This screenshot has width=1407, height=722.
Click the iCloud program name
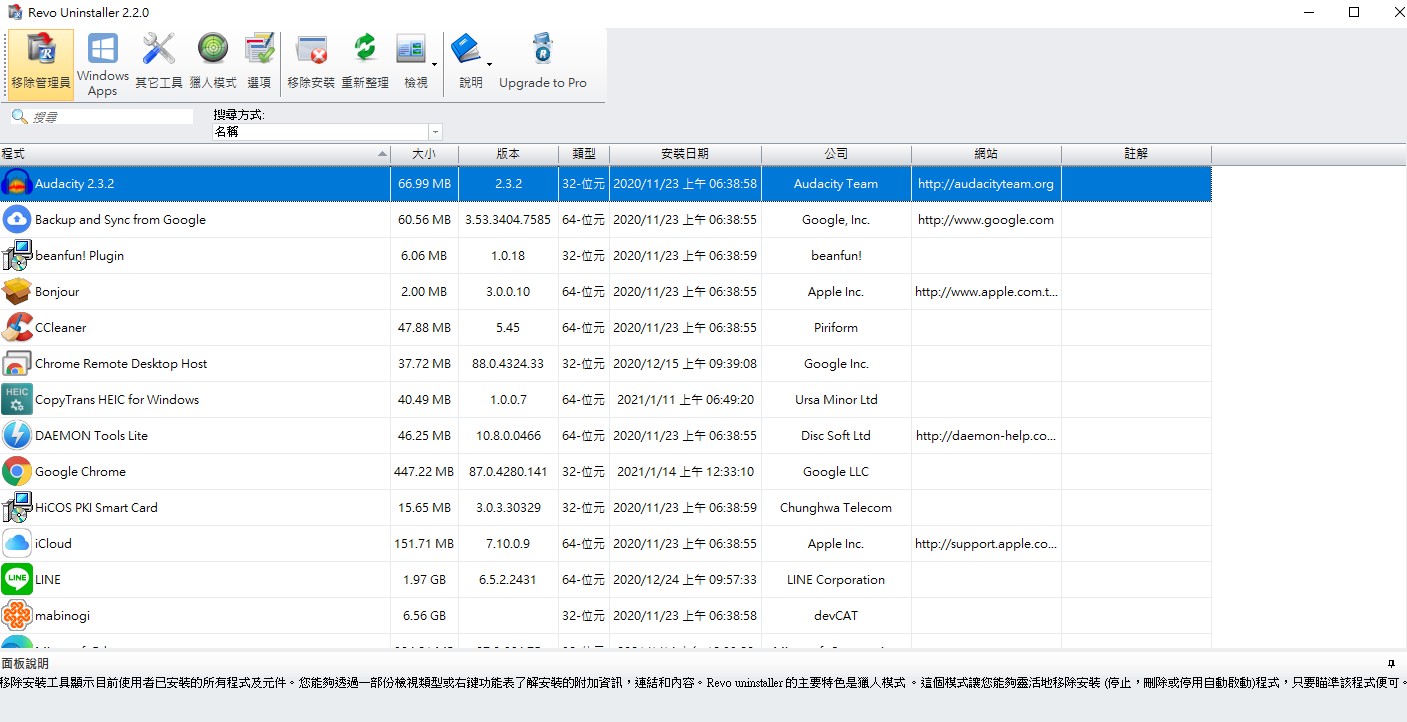pyautogui.click(x=53, y=544)
